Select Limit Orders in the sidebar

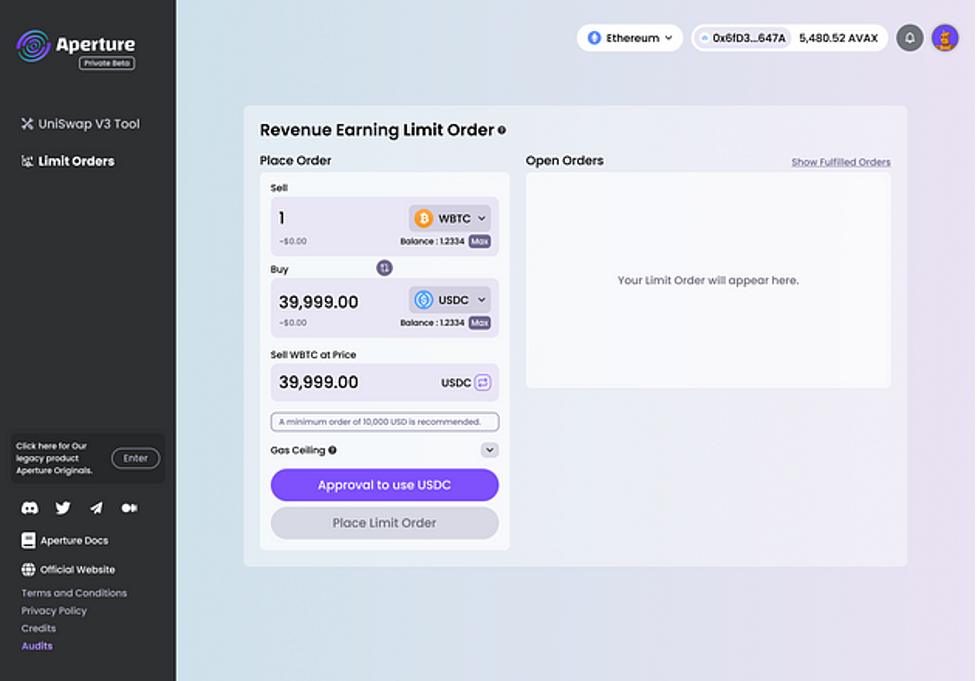click(x=68, y=161)
